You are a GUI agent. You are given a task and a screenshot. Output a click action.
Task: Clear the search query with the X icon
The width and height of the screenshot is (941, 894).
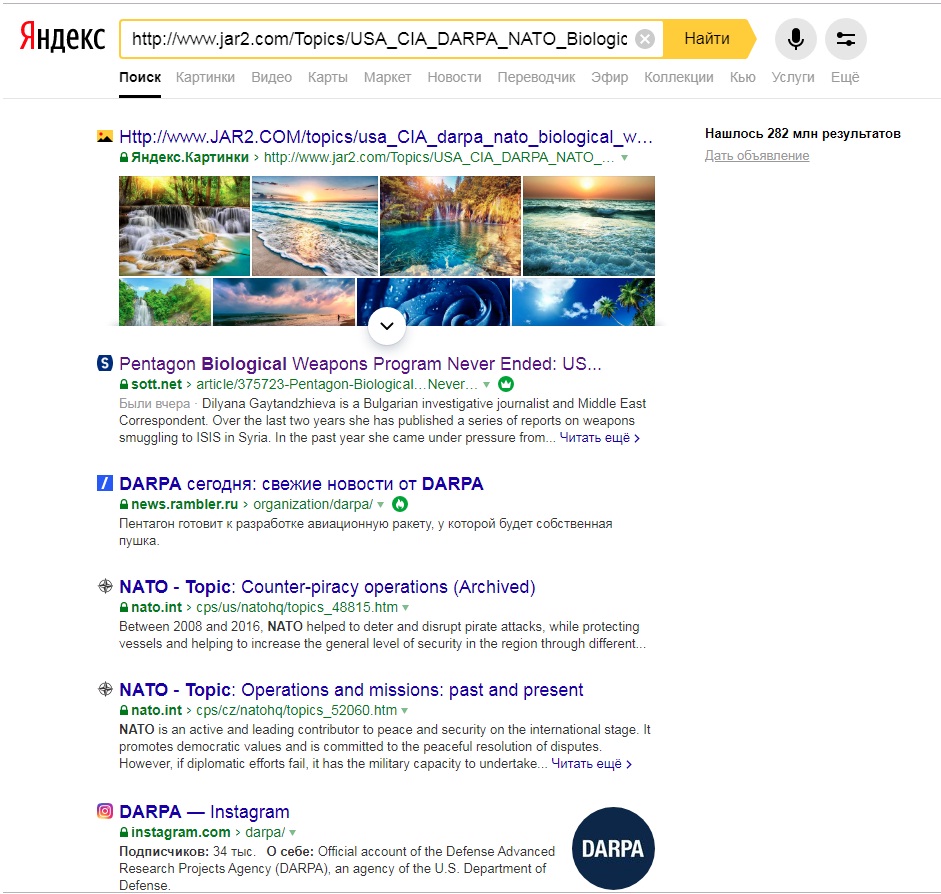pyautogui.click(x=645, y=39)
